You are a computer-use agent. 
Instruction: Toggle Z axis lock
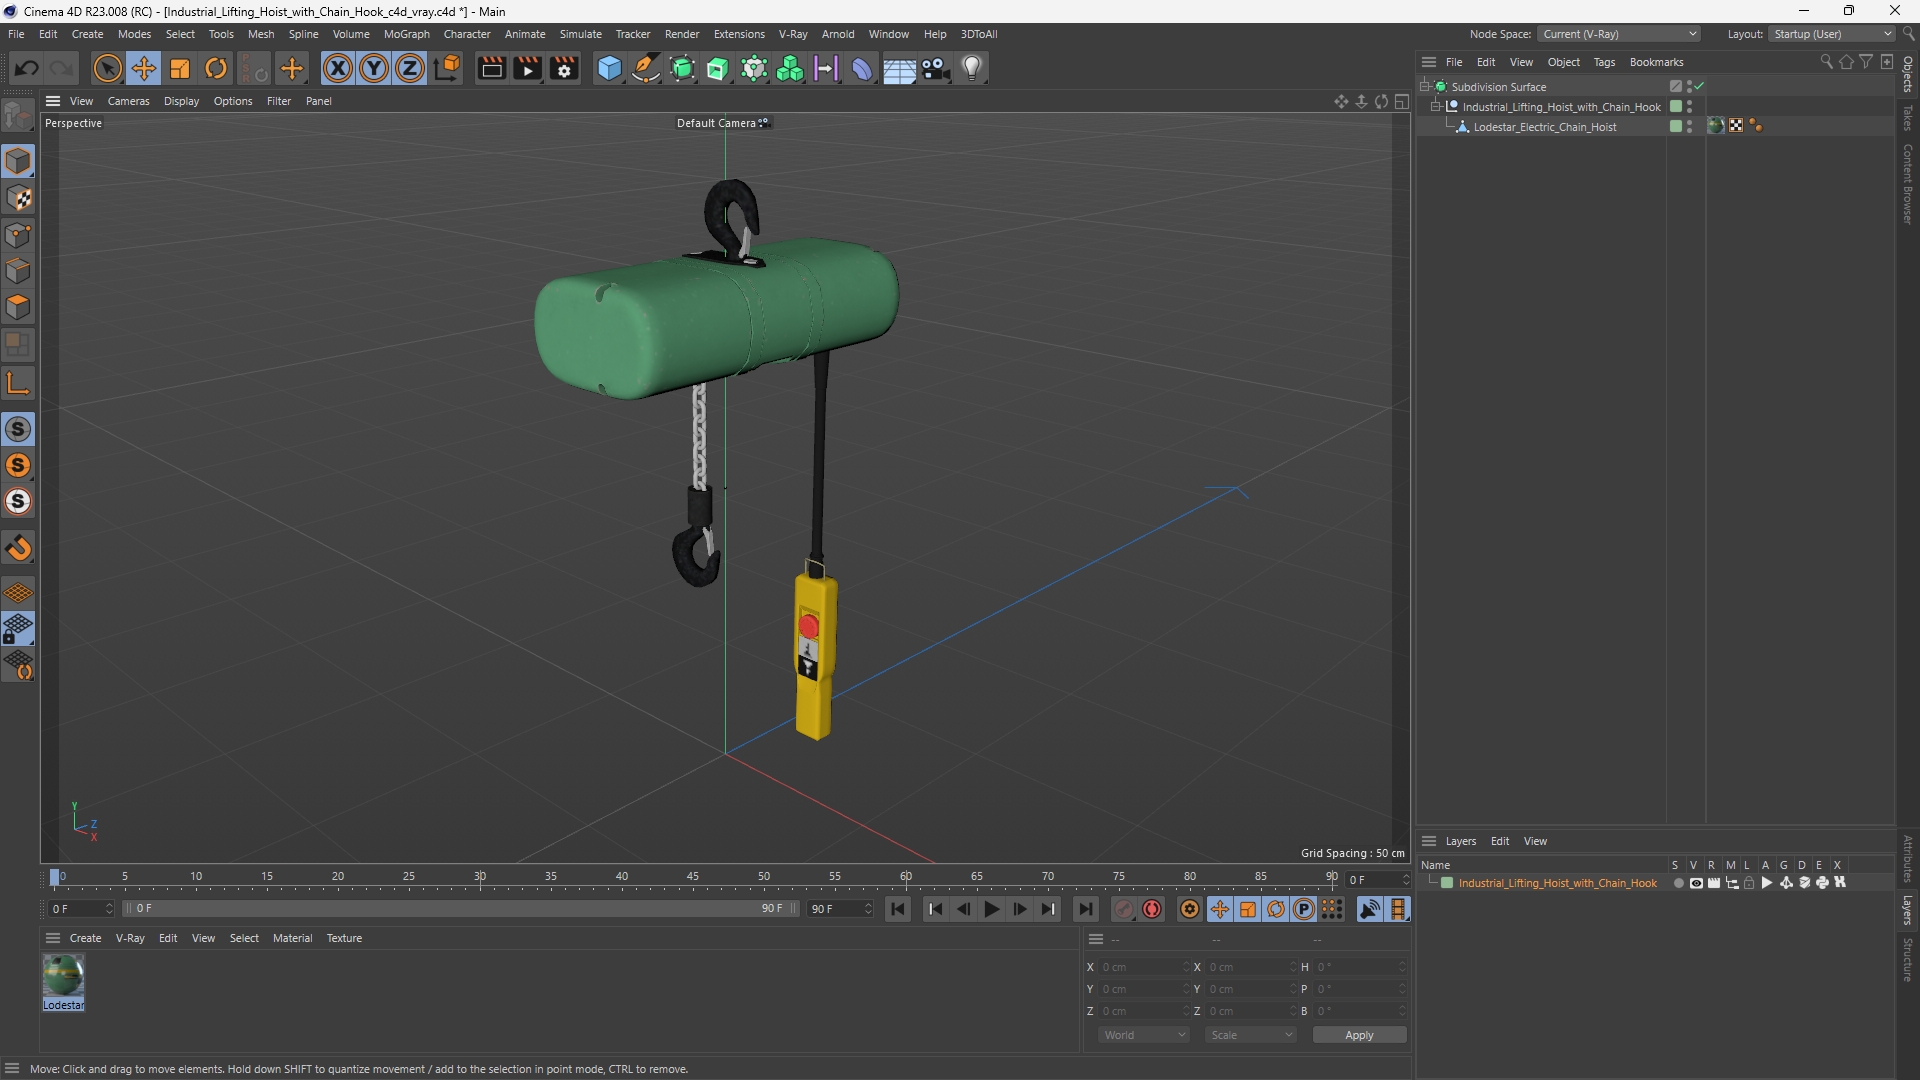410,68
